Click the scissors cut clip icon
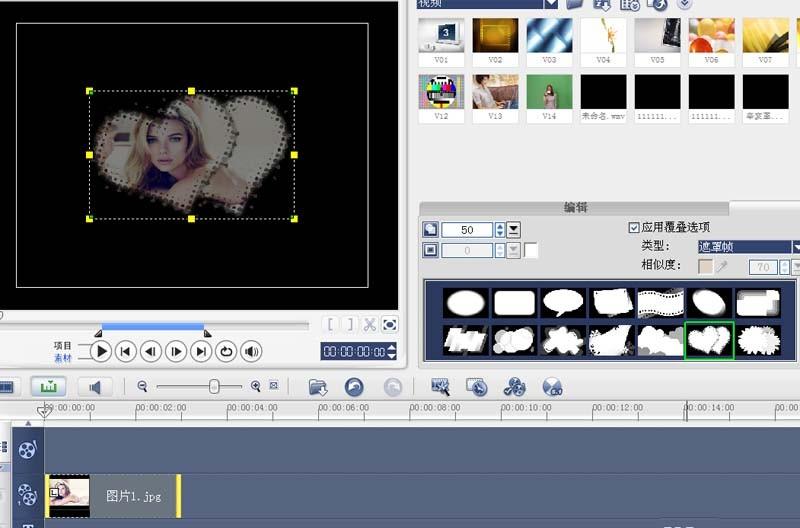 coord(369,324)
